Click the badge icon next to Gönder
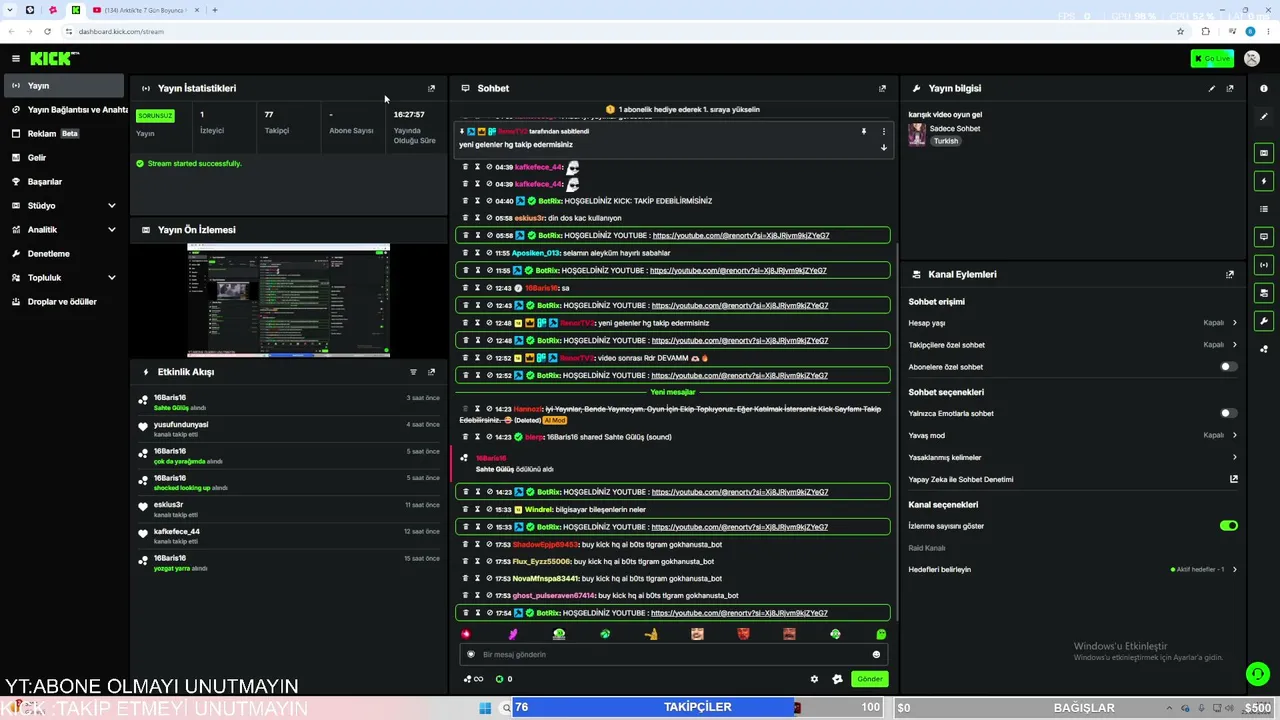This screenshot has height=720, width=1280. pos(837,679)
